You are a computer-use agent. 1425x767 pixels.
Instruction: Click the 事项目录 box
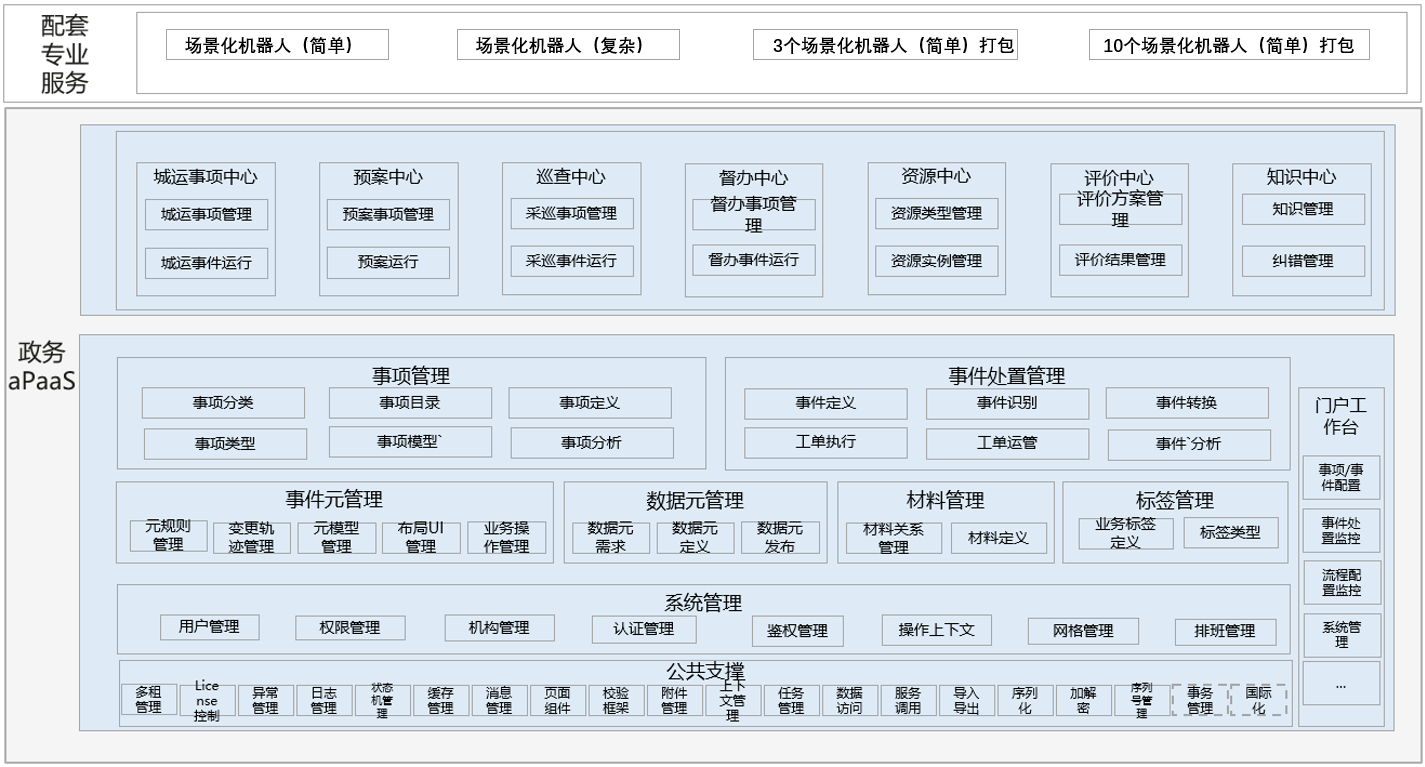click(x=410, y=403)
